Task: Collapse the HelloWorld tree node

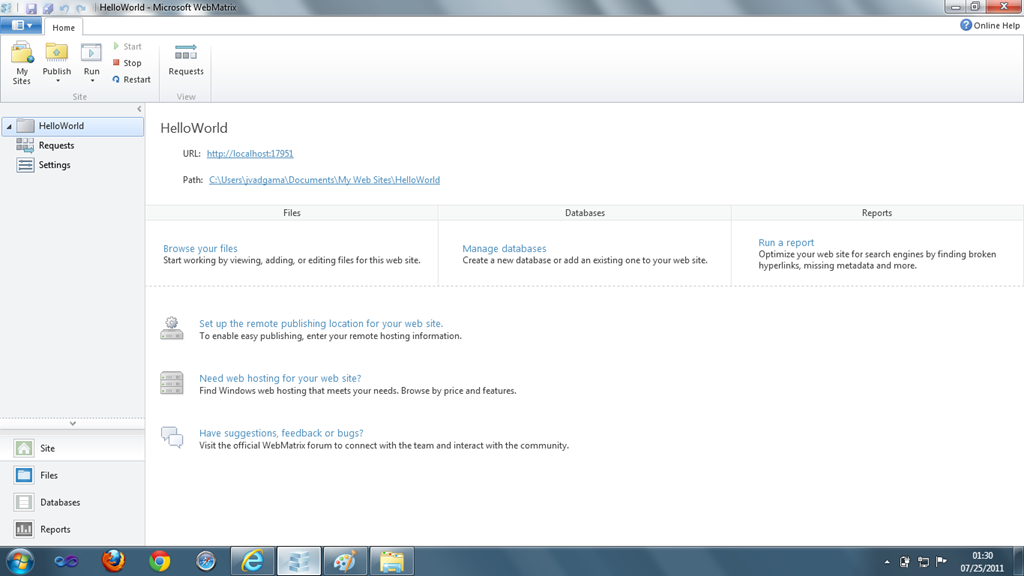Action: [9, 126]
